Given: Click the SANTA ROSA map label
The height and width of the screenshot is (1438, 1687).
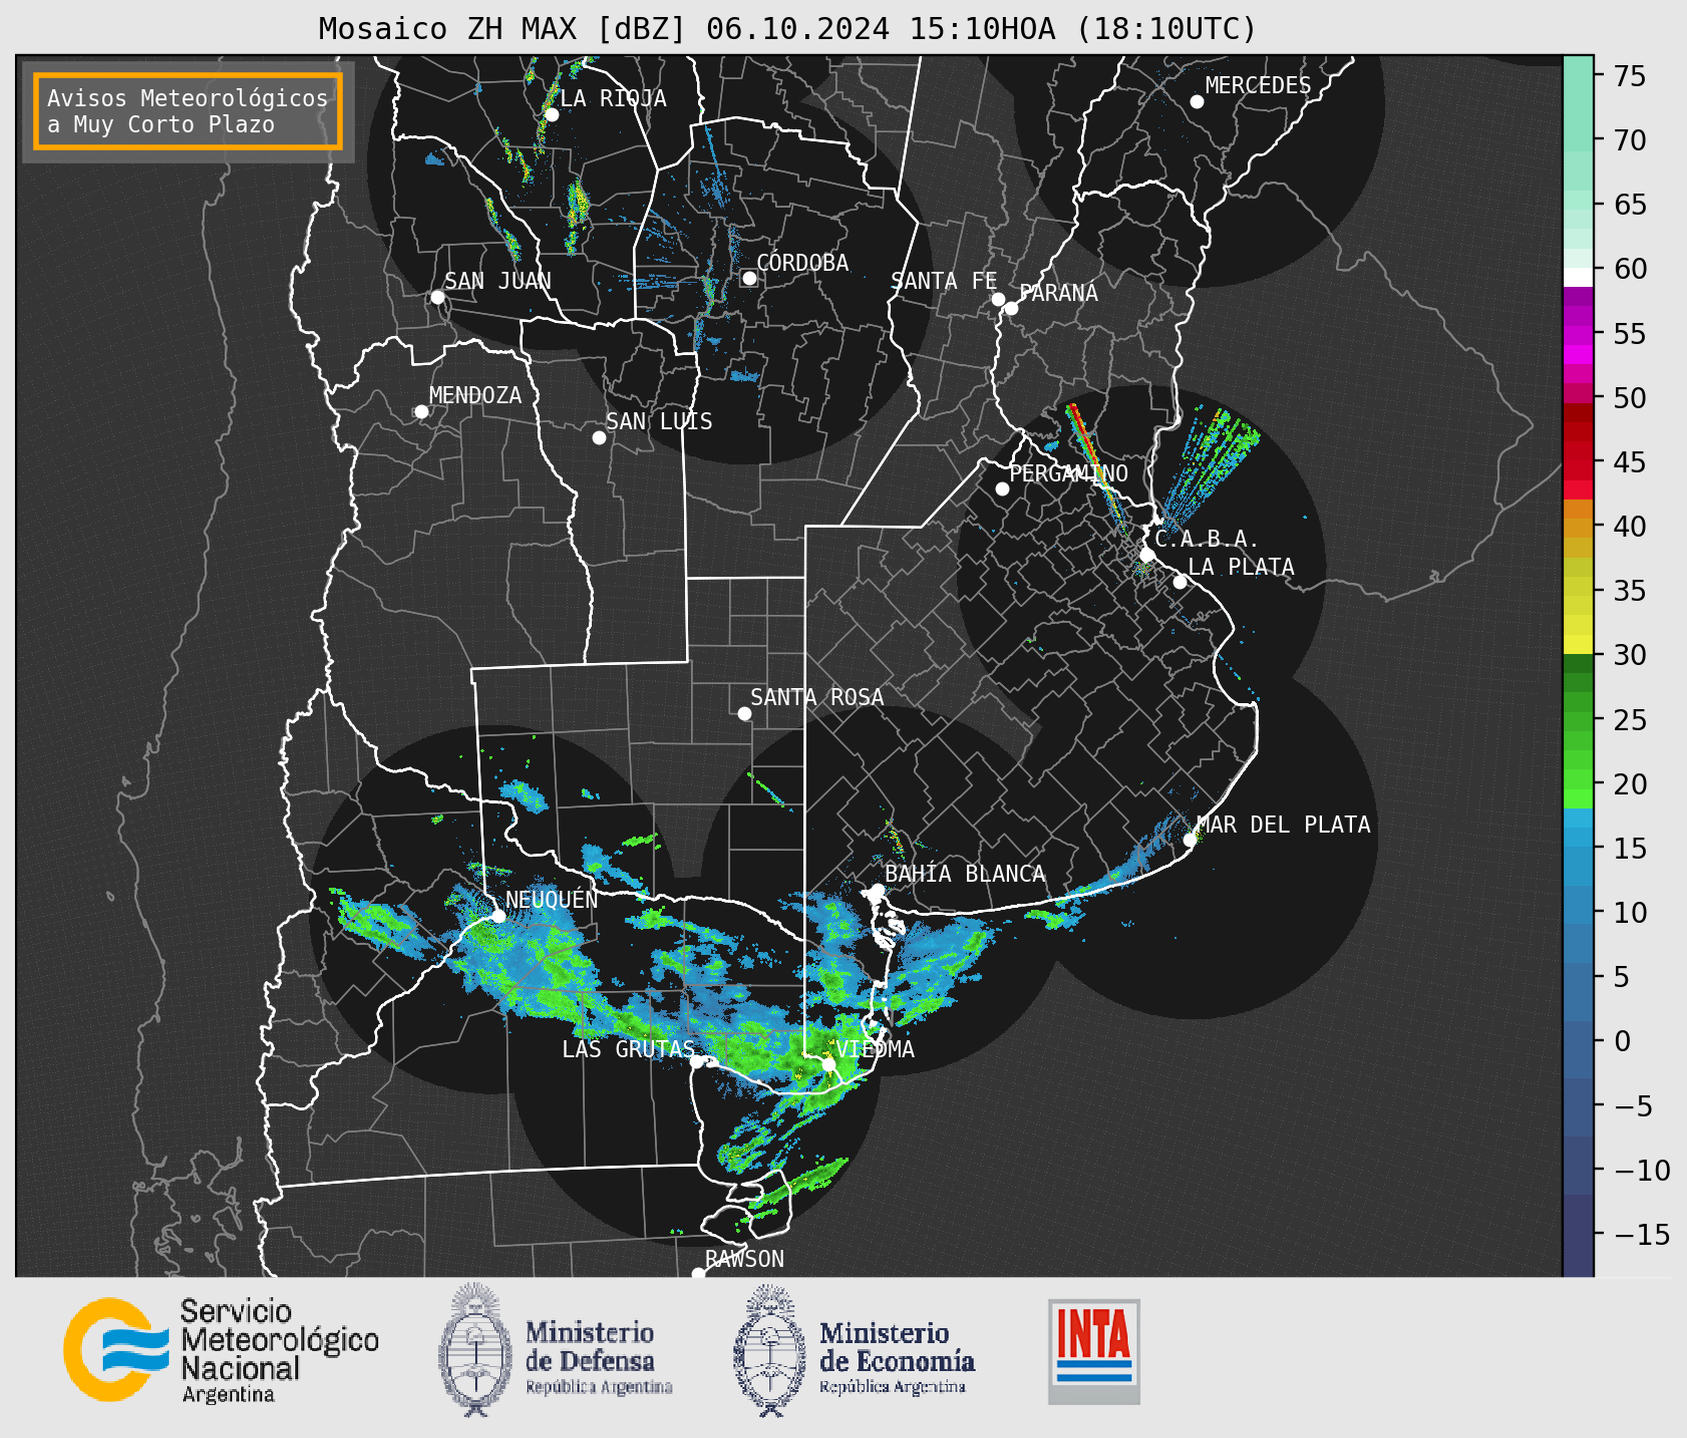Looking at the screenshot, I should tap(817, 697).
